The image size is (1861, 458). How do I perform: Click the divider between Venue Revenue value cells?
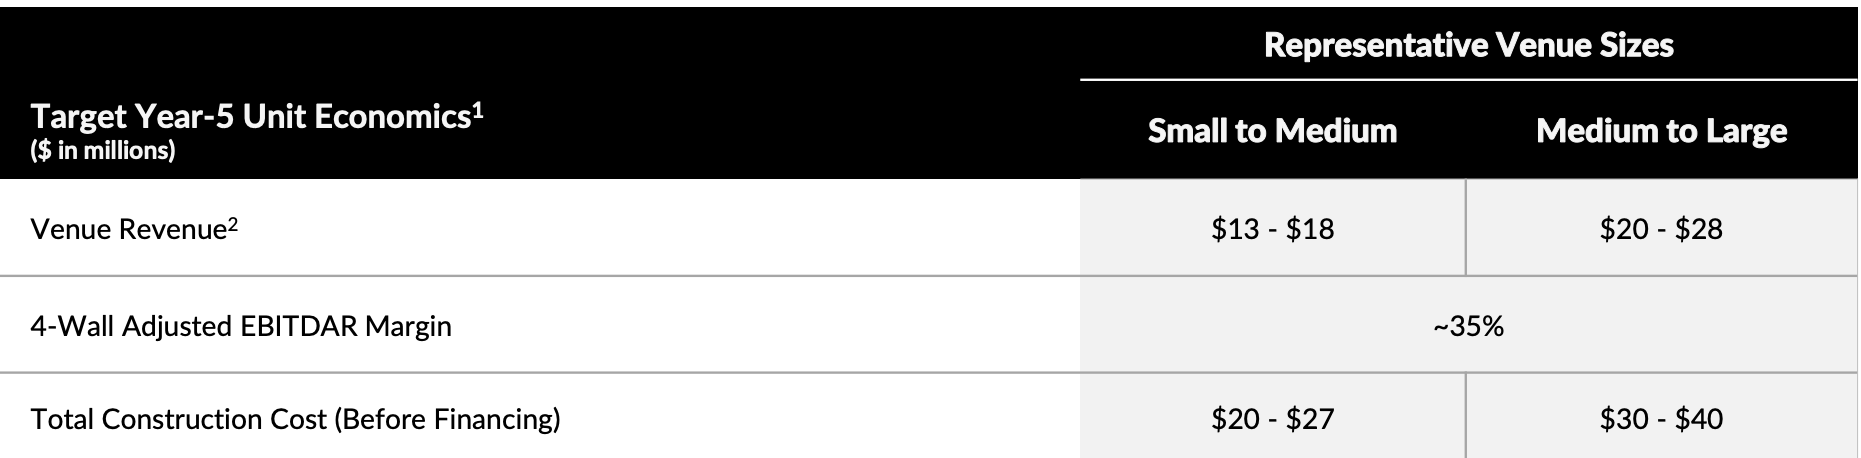coord(1466,229)
